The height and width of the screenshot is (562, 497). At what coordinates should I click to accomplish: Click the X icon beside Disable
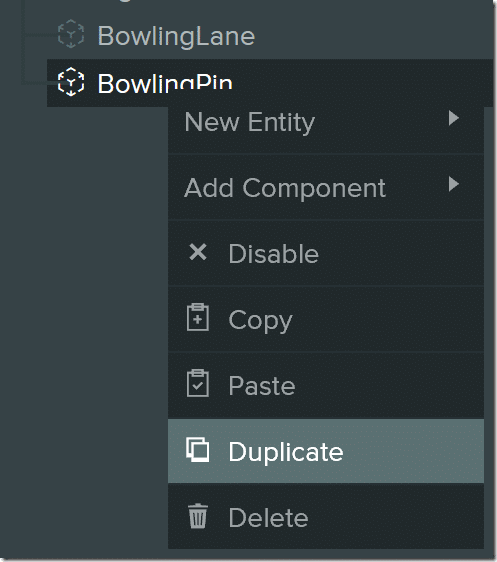click(x=198, y=252)
